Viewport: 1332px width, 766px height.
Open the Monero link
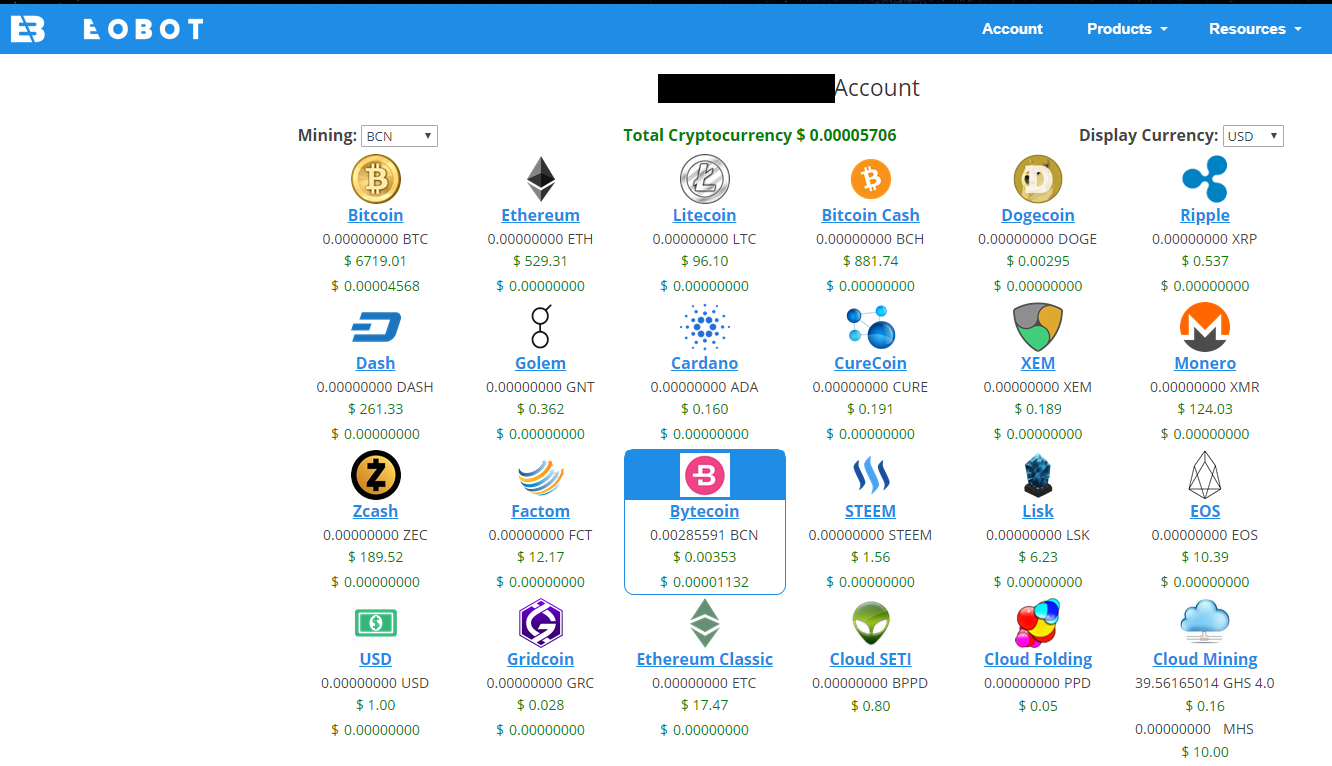pos(1205,363)
